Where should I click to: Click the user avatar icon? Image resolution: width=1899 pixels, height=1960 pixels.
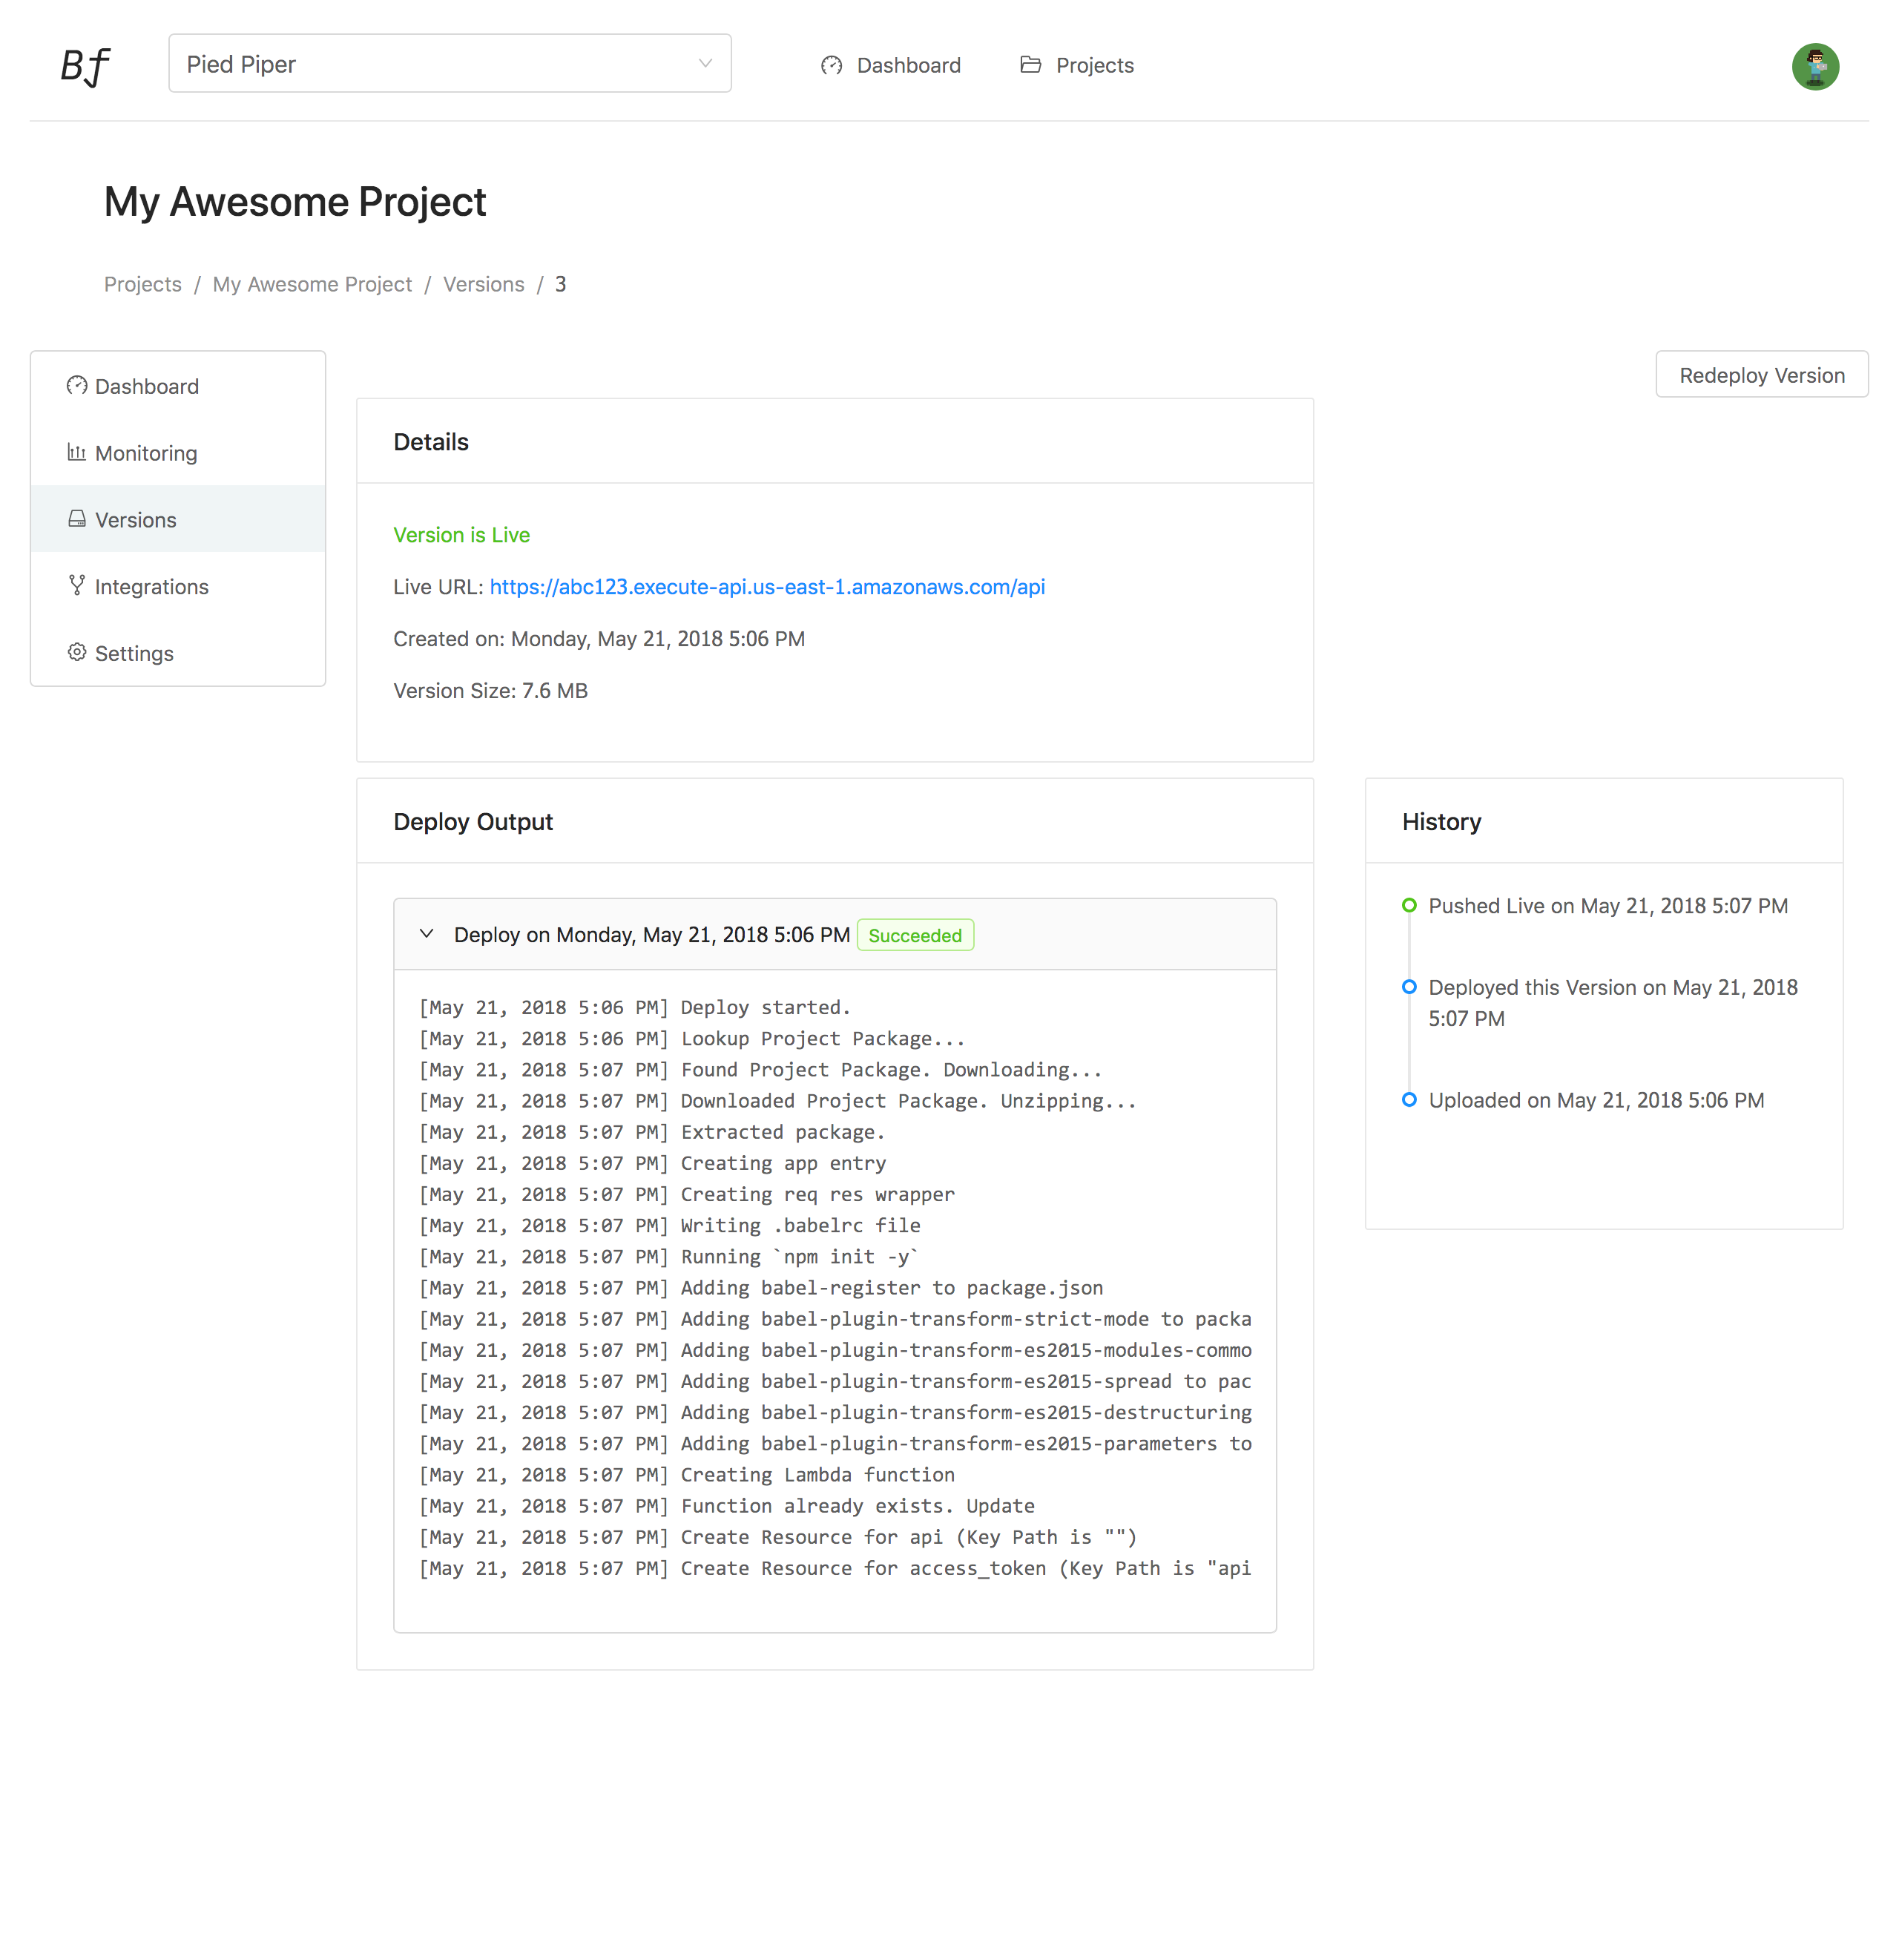click(1814, 66)
